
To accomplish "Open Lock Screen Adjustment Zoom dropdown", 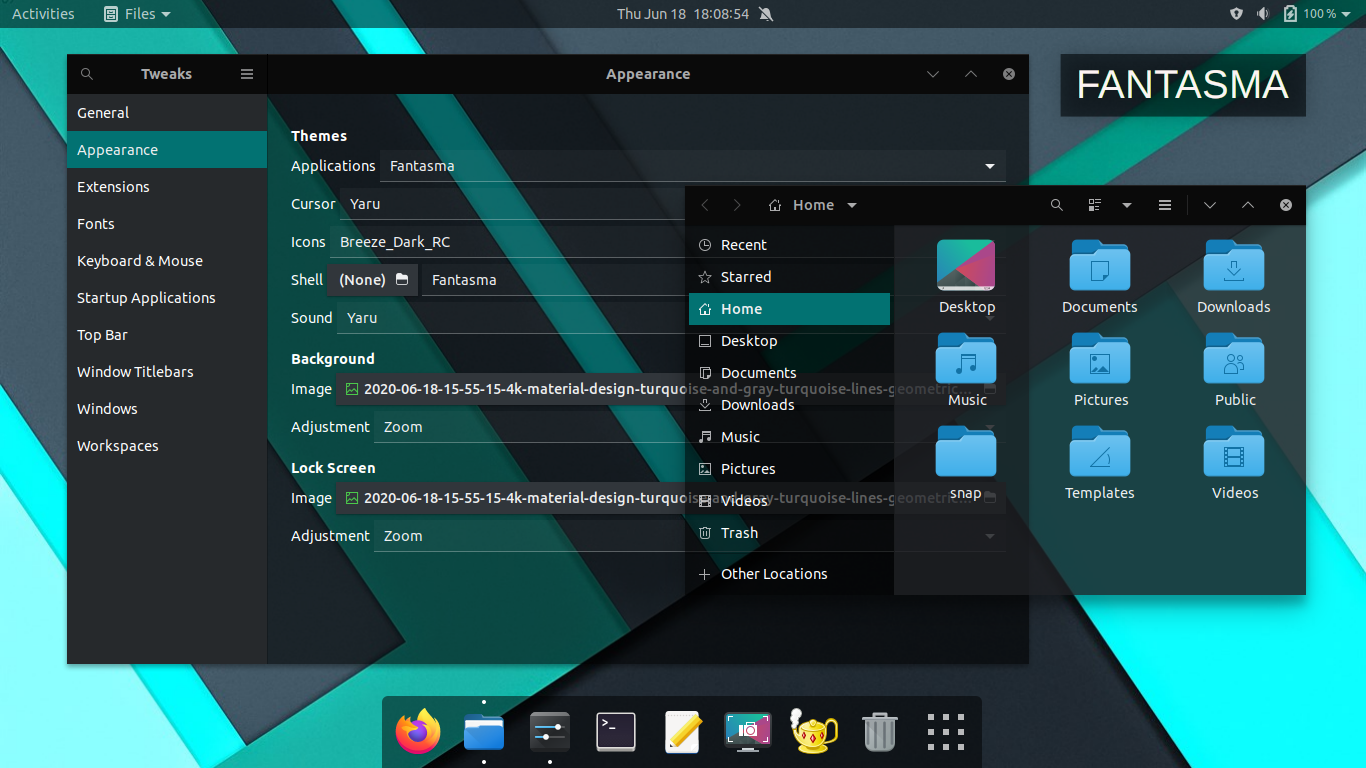I will tap(690, 536).
